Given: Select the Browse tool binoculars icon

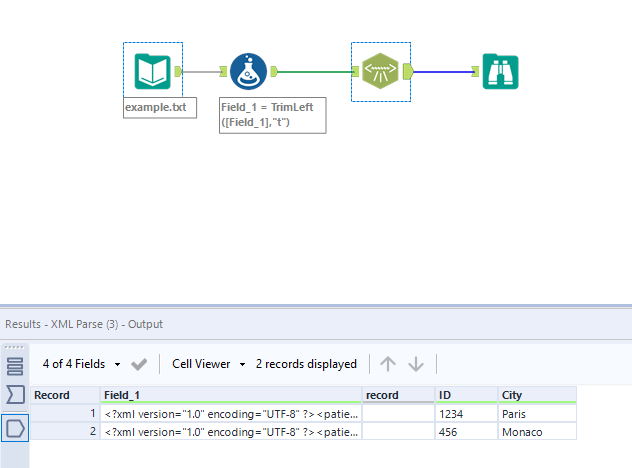Looking at the screenshot, I should click(x=501, y=71).
